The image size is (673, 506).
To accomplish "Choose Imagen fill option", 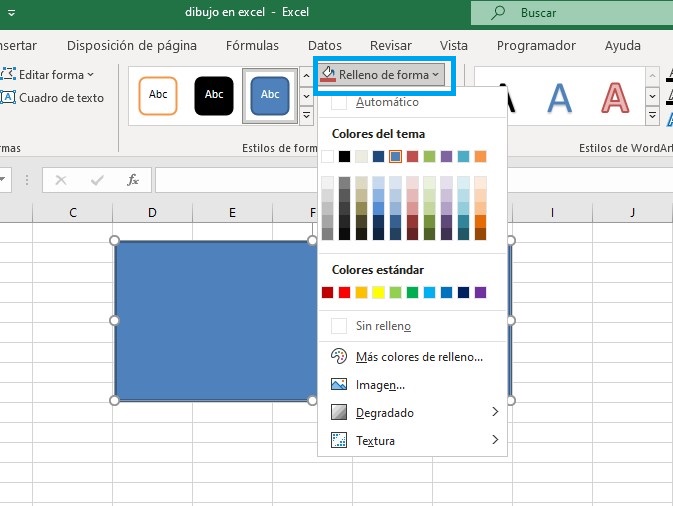I will [412, 385].
